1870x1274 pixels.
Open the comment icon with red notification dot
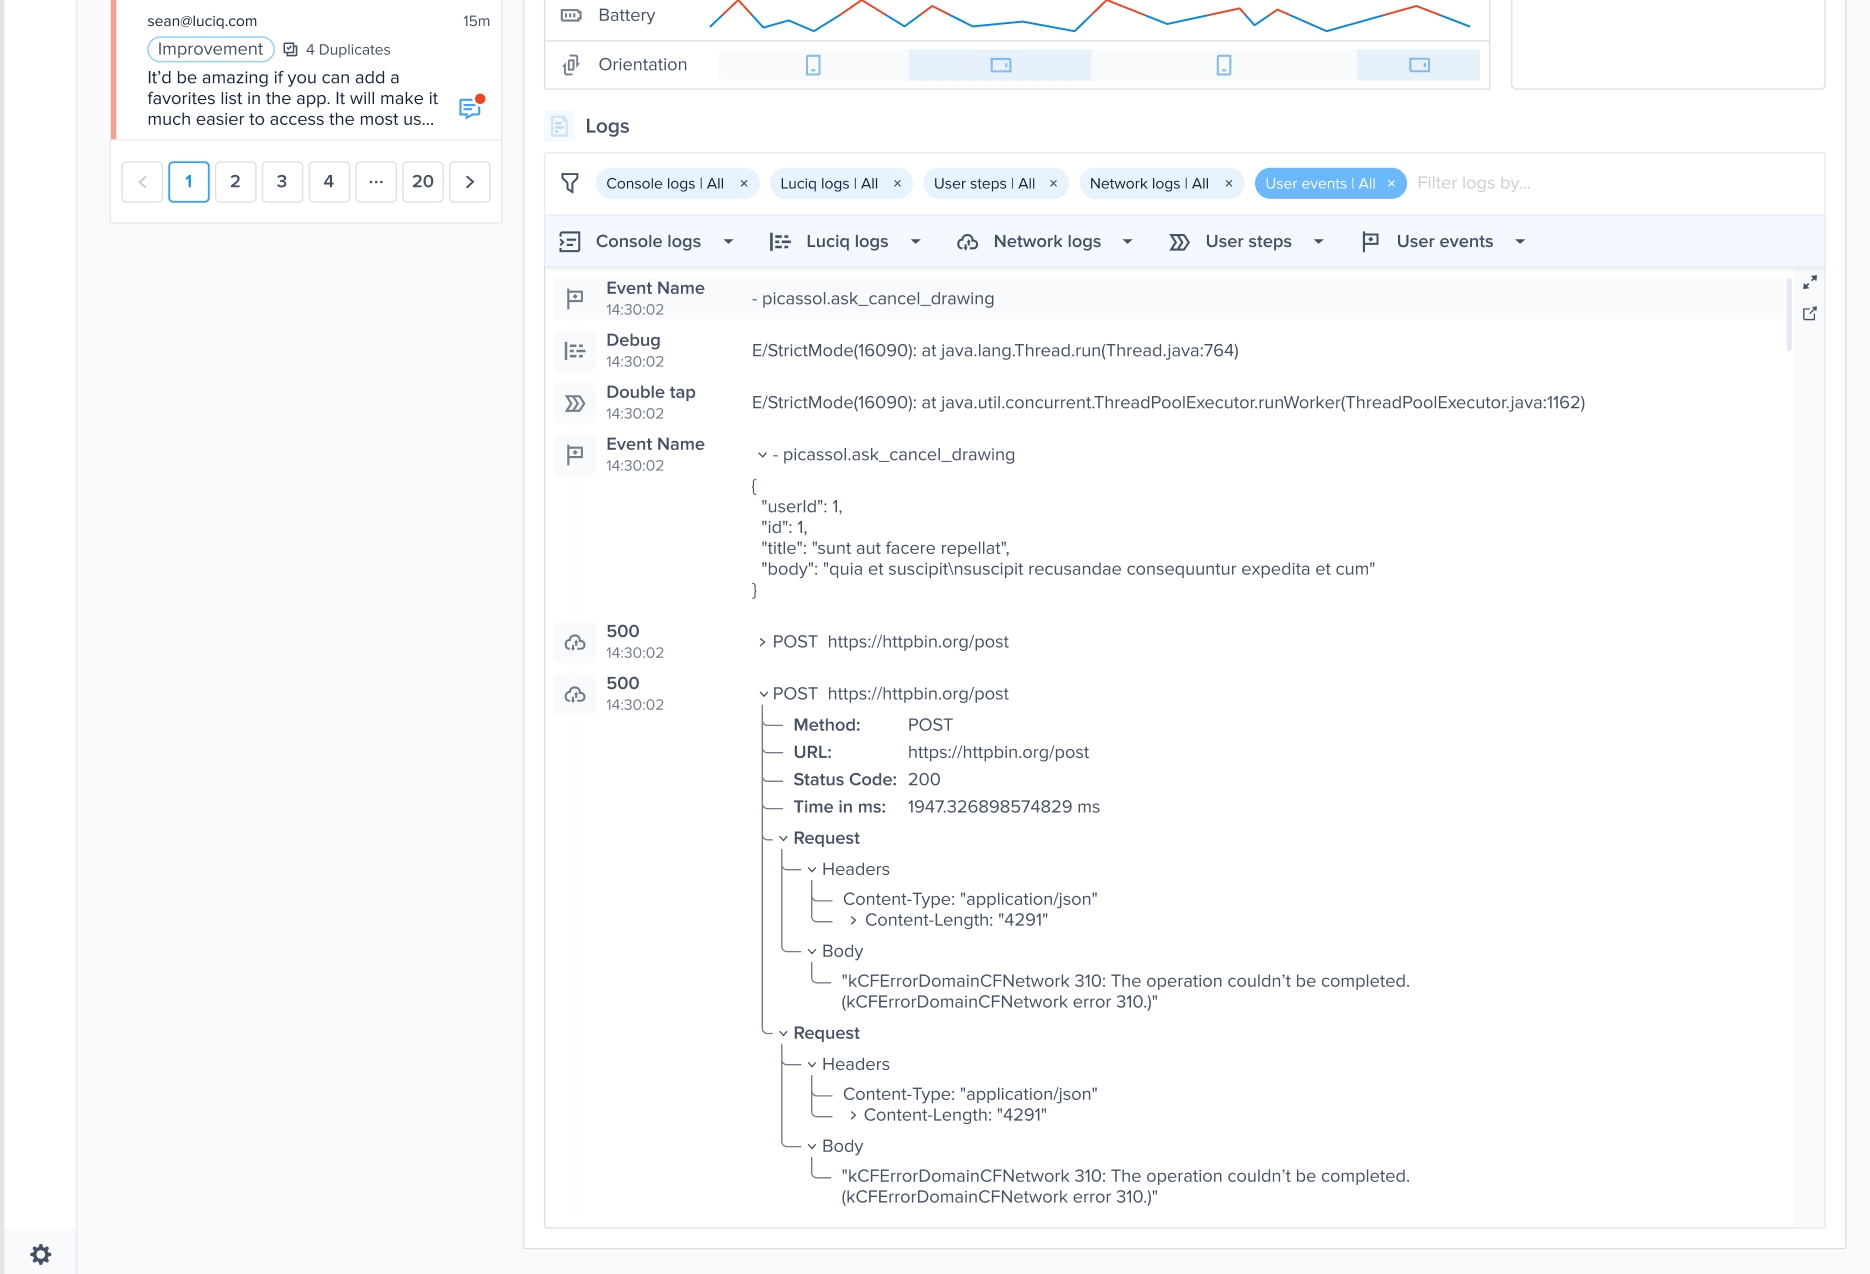click(x=470, y=108)
